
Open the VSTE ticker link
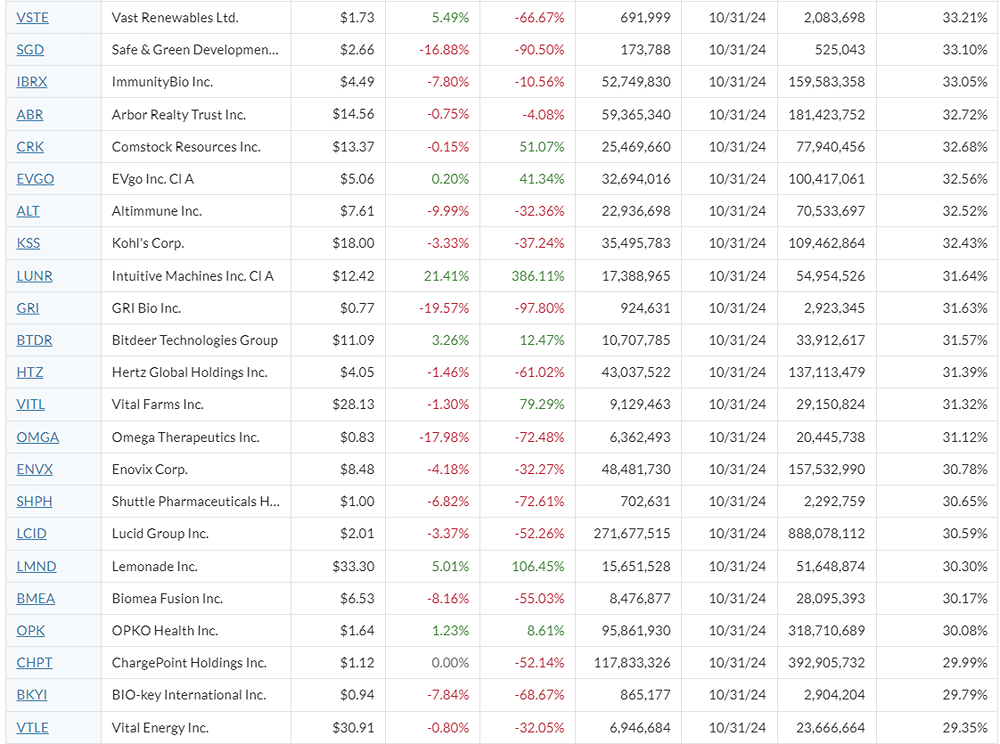pos(32,18)
